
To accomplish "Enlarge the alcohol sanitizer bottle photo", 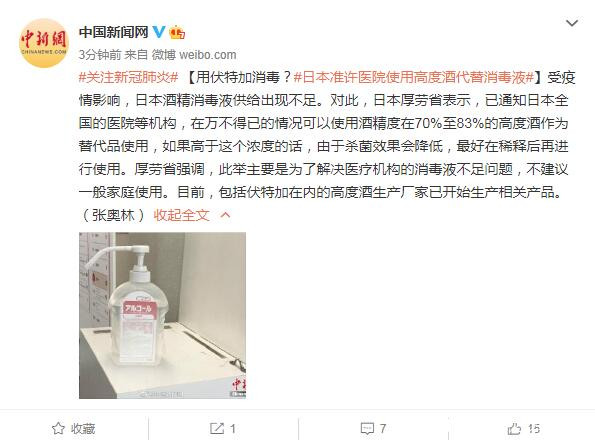I will click(162, 315).
